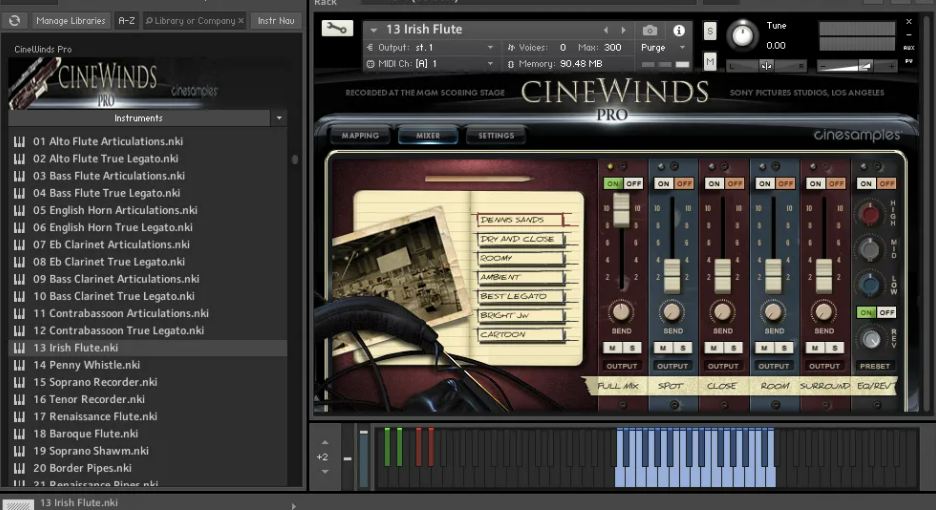Solo the Close channel with its S button
This screenshot has height=510, width=936.
pyautogui.click(x=733, y=348)
